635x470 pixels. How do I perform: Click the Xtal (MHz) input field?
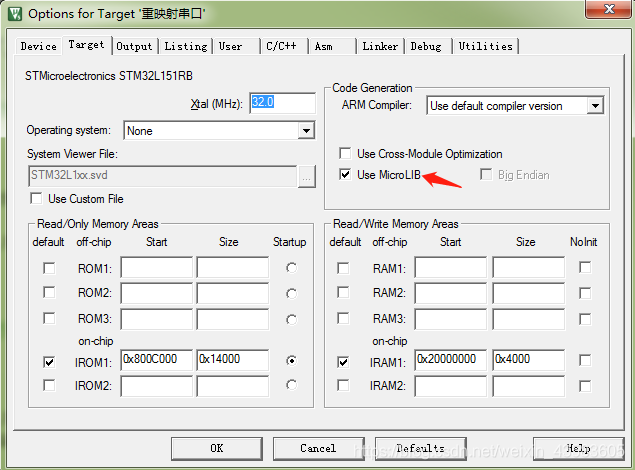pos(282,103)
